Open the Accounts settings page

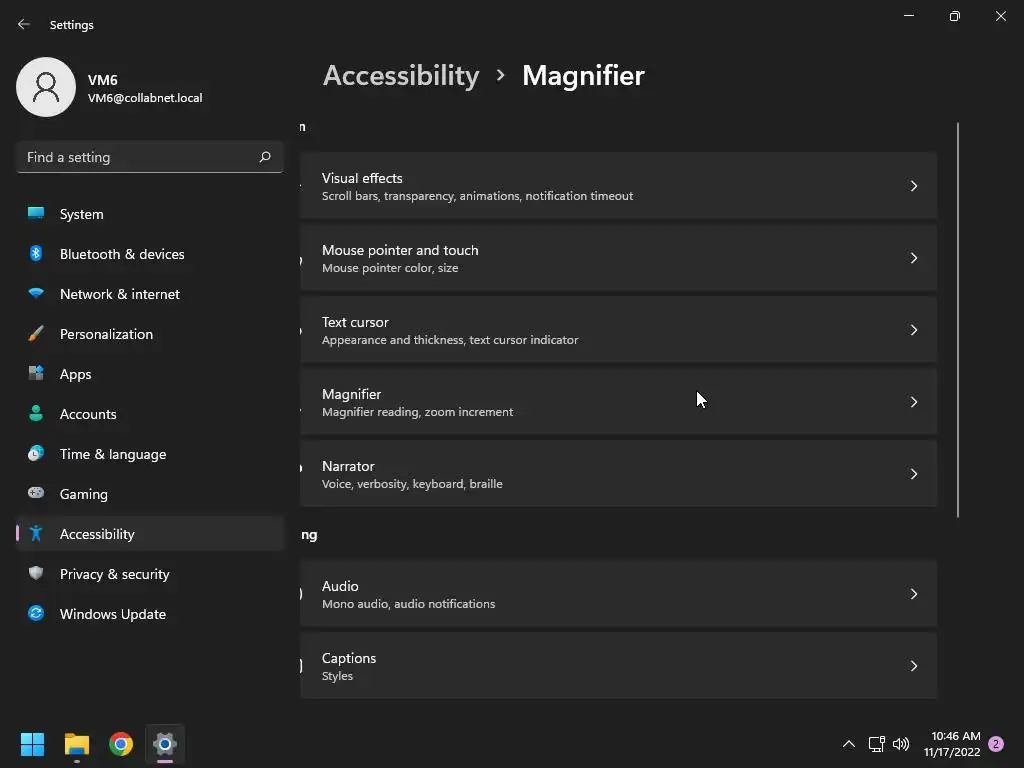[x=88, y=414]
